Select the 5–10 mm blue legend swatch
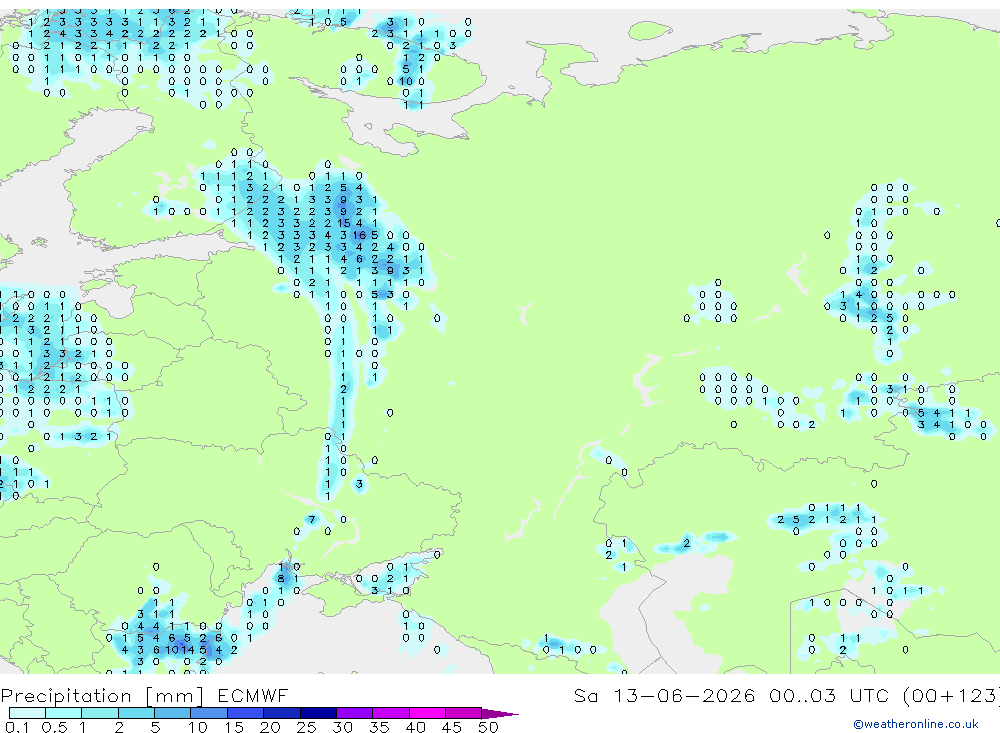Image resolution: width=1000 pixels, height=733 pixels. pyautogui.click(x=172, y=713)
